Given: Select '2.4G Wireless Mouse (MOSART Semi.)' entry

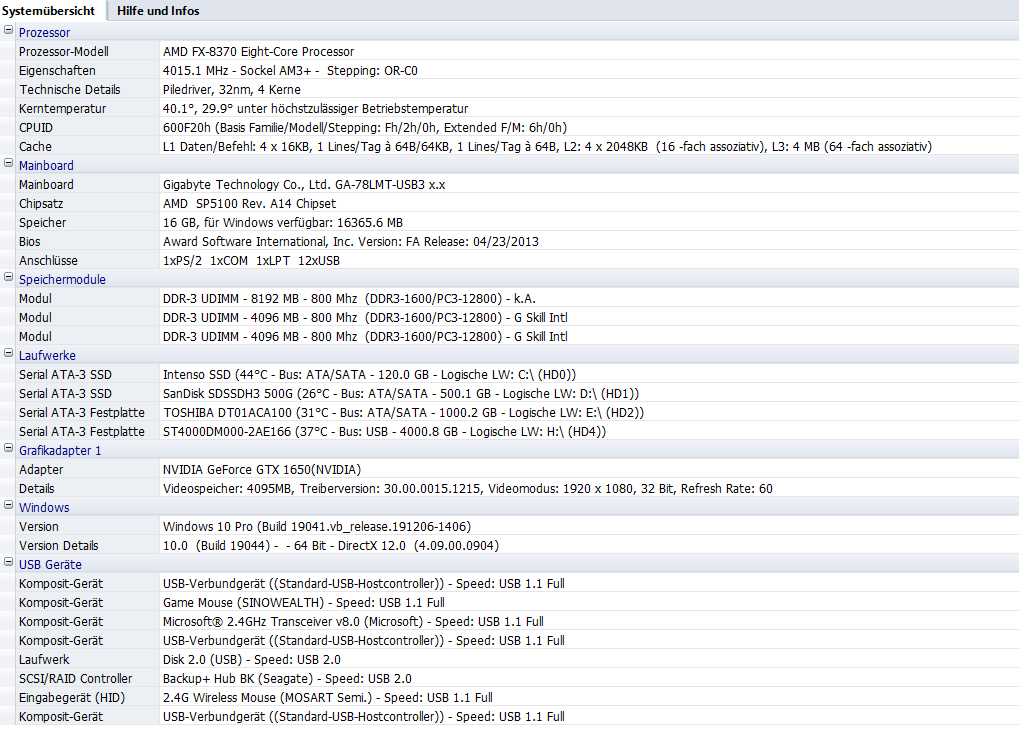Looking at the screenshot, I should pyautogui.click(x=328, y=698).
